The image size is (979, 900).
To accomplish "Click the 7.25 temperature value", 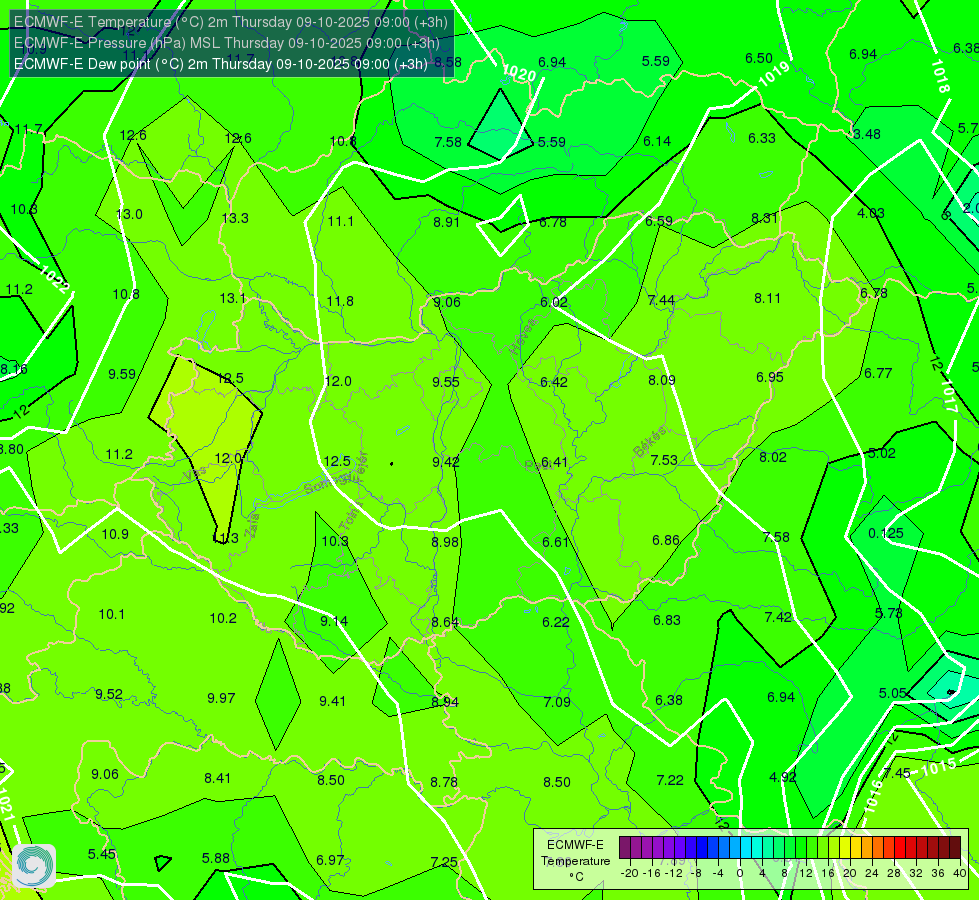I will [444, 862].
